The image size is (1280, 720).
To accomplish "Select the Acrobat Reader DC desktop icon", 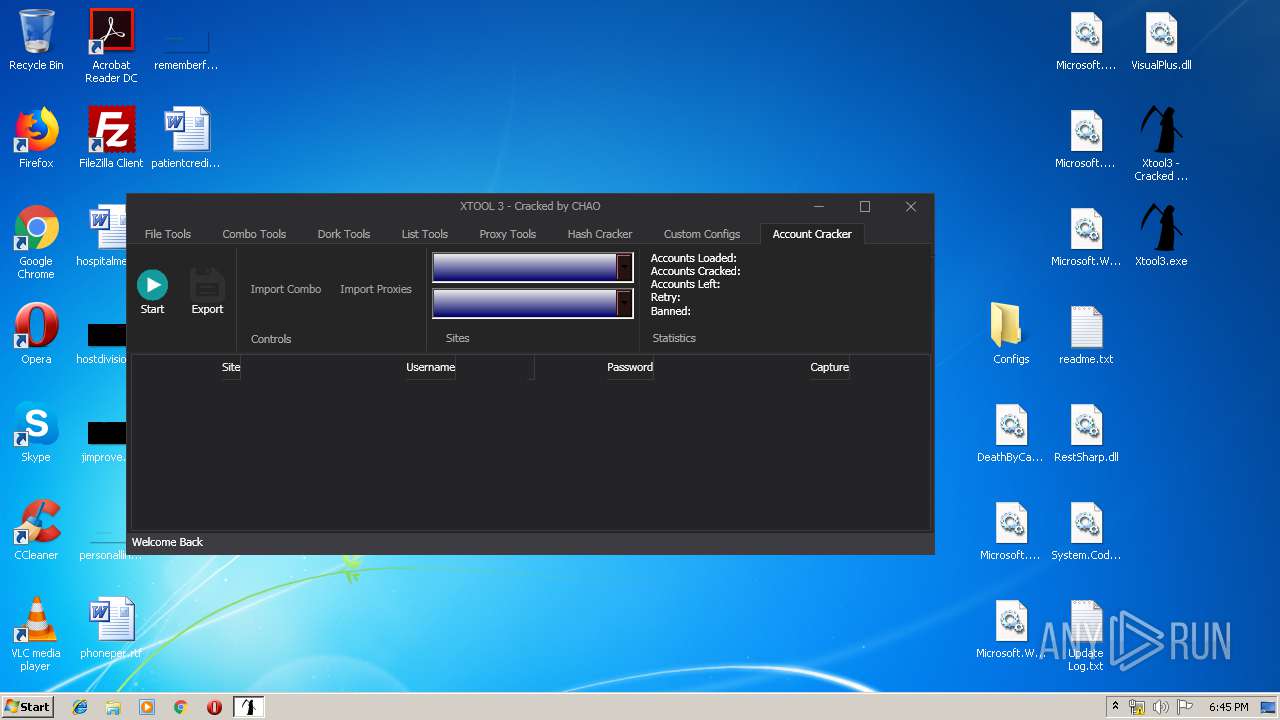I will point(111,46).
